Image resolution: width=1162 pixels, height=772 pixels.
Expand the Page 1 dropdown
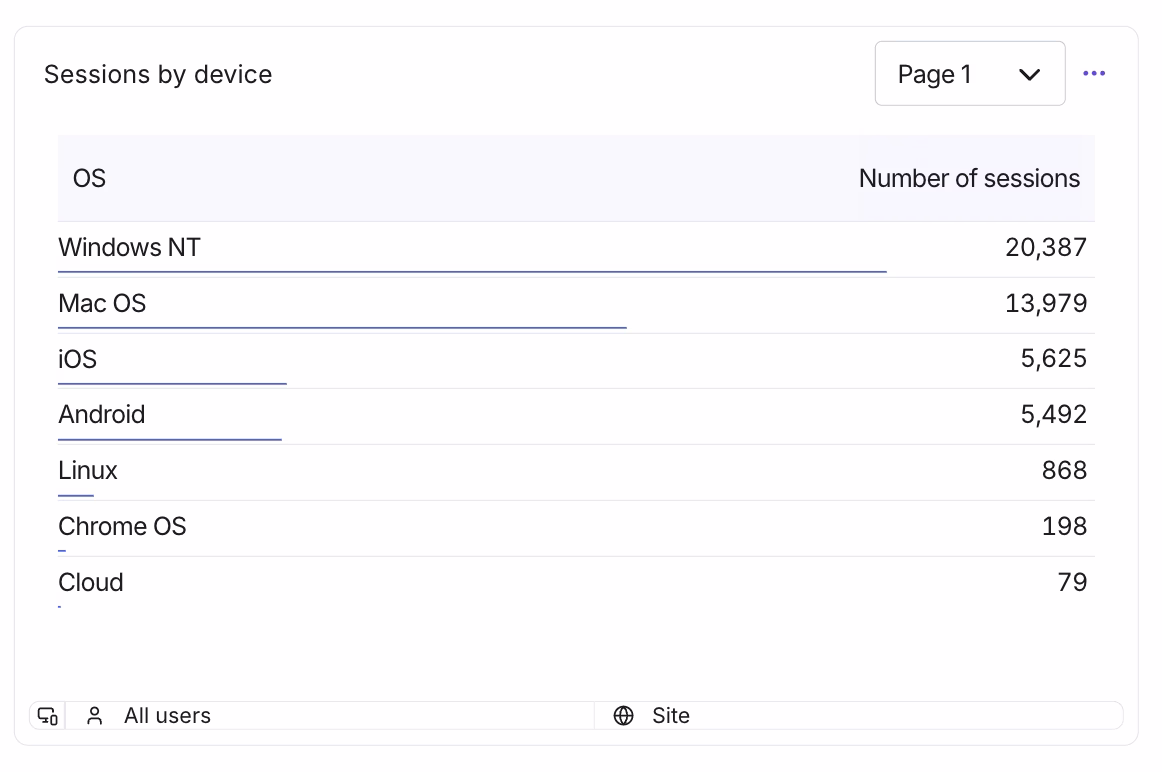click(968, 74)
